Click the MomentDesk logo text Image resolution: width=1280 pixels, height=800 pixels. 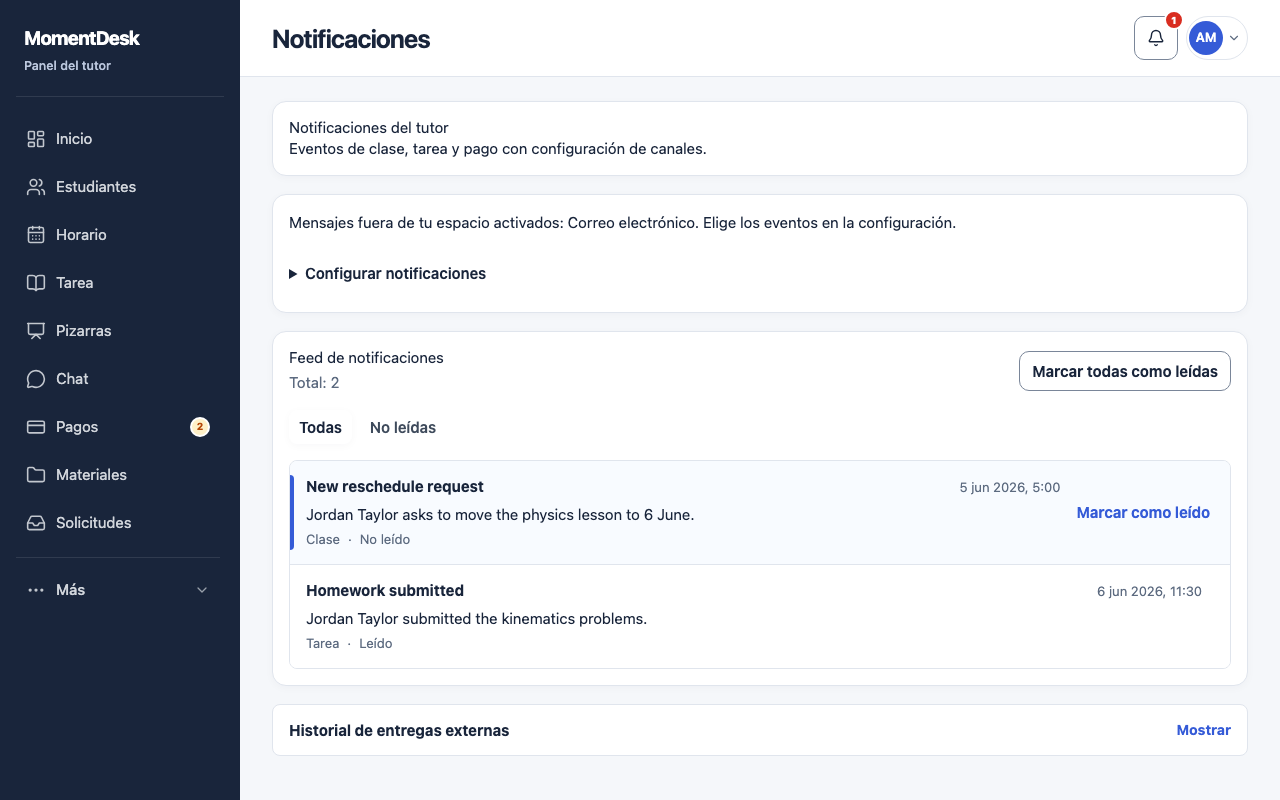(x=82, y=38)
